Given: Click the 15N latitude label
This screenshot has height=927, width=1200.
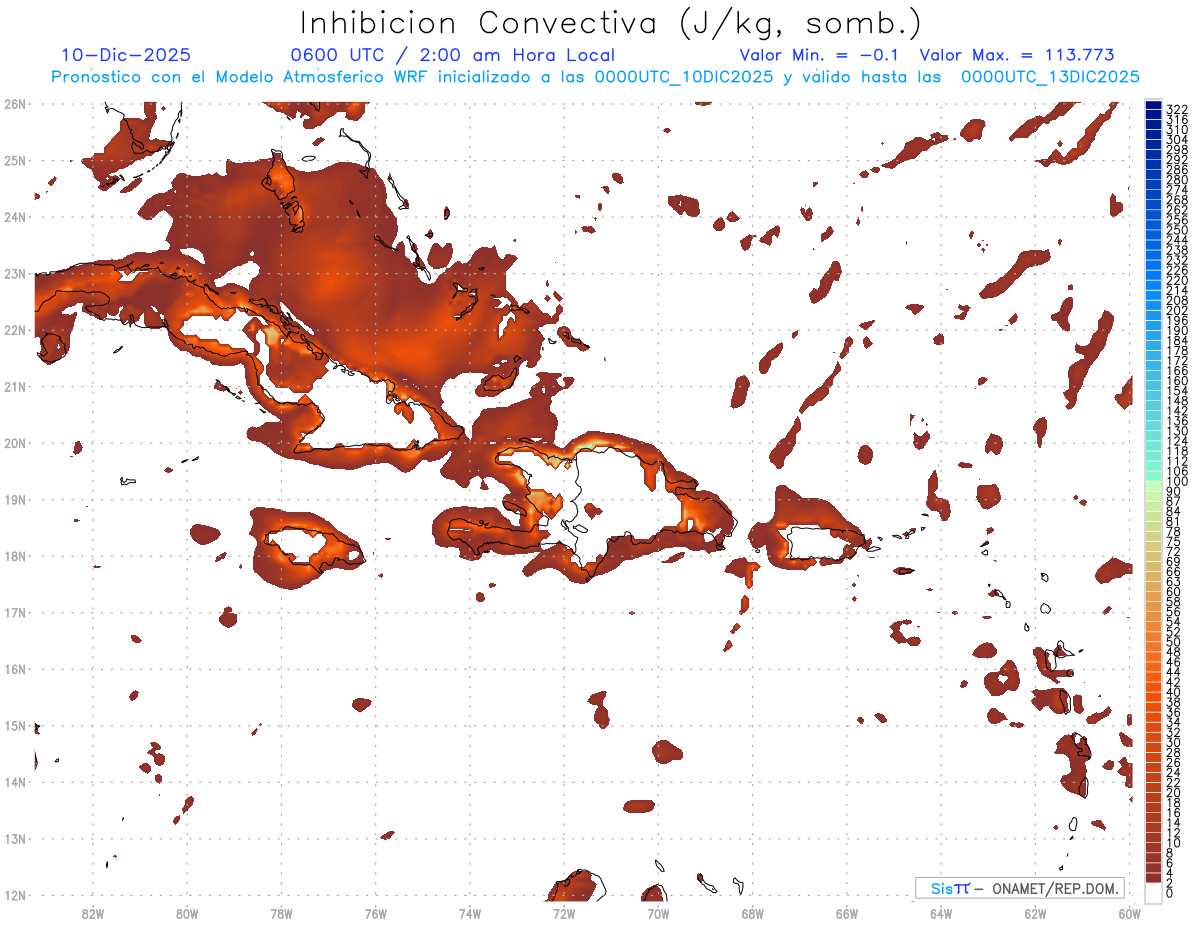Looking at the screenshot, I should click(x=15, y=725).
